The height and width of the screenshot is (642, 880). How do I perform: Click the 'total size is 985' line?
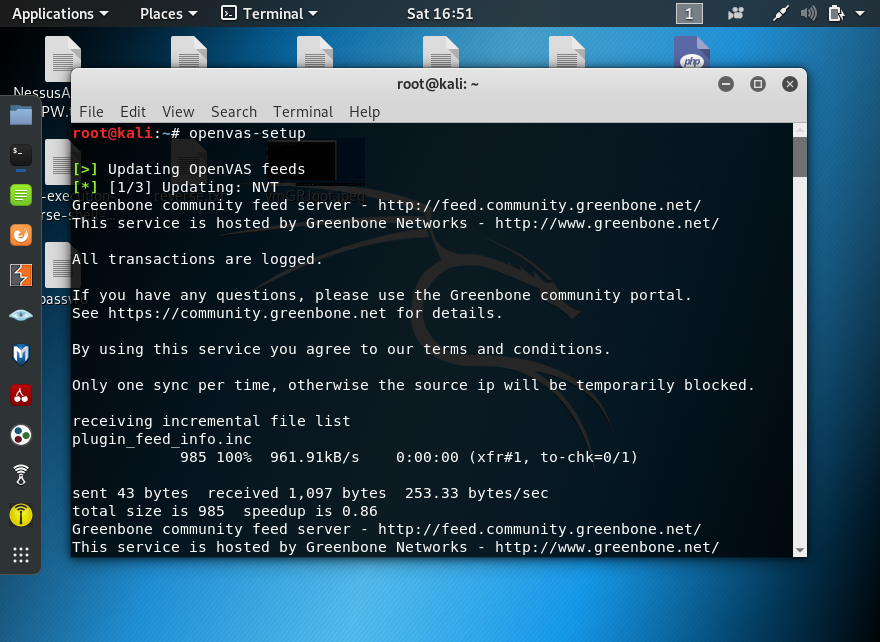coord(224,511)
